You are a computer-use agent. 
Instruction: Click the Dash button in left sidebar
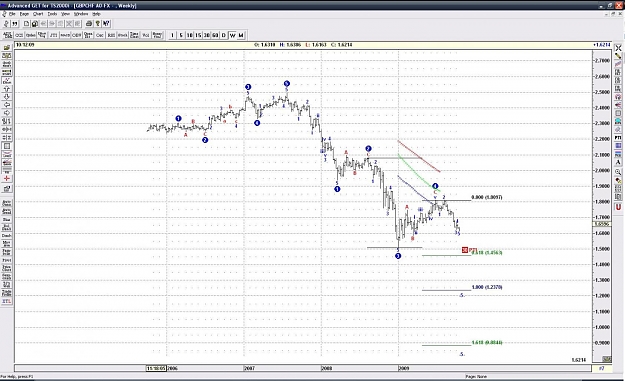(x=7, y=236)
